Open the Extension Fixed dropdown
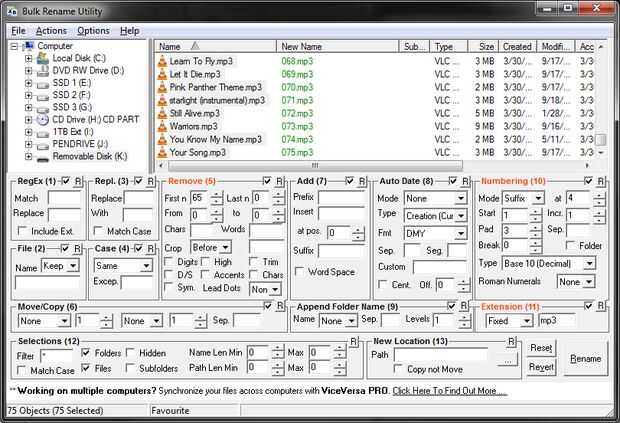This screenshot has width=620, height=423. [527, 321]
